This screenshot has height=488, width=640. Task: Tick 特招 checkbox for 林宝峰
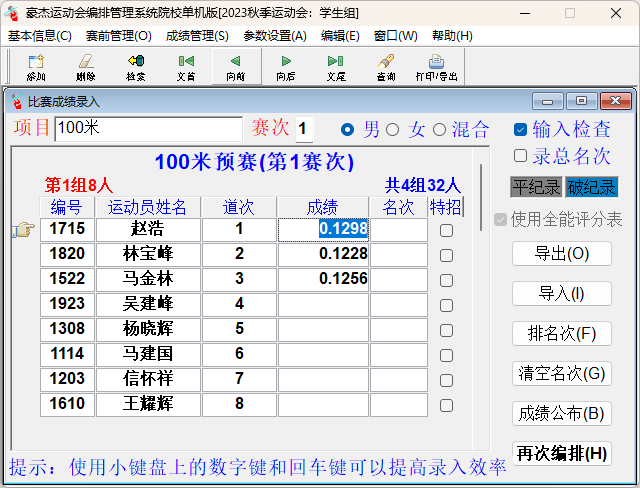pyautogui.click(x=446, y=255)
